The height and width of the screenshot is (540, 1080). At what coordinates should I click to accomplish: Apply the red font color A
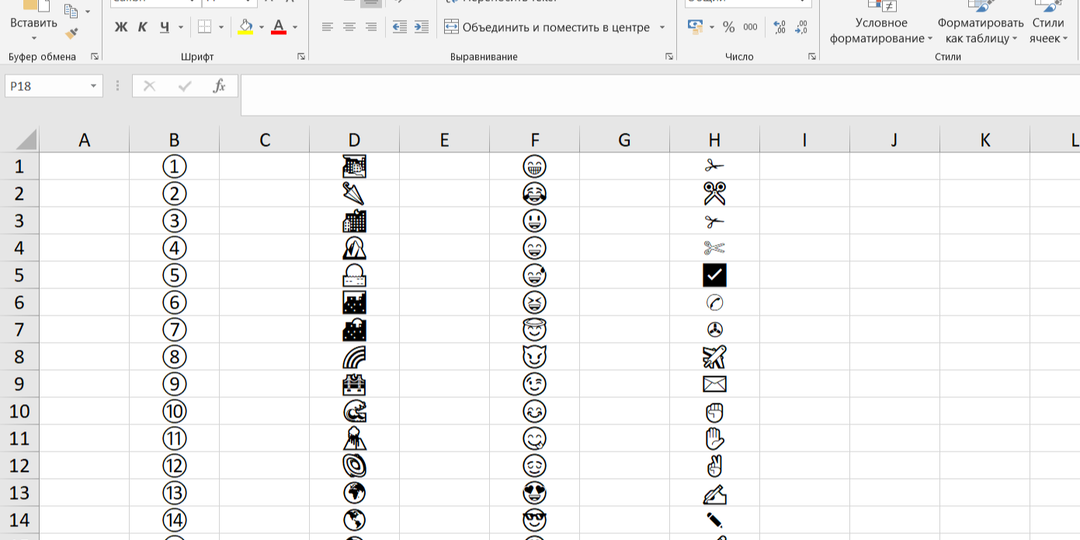pos(278,27)
